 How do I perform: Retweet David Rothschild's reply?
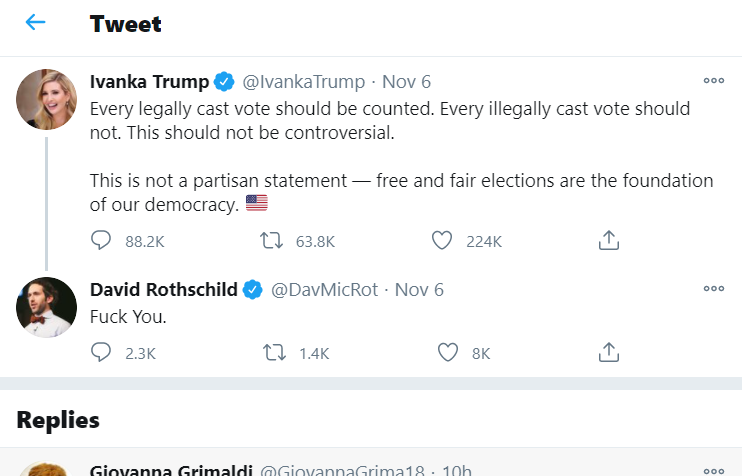coord(271,352)
